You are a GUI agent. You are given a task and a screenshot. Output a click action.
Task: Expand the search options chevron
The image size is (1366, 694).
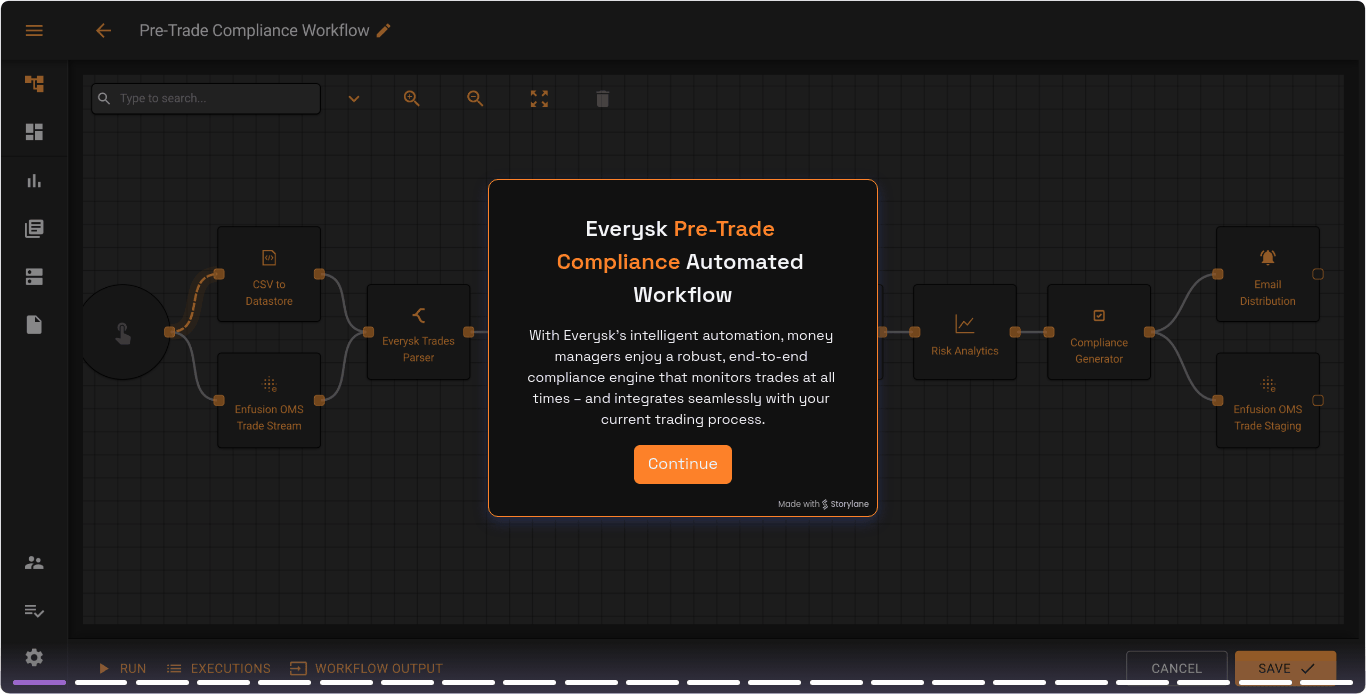354,99
